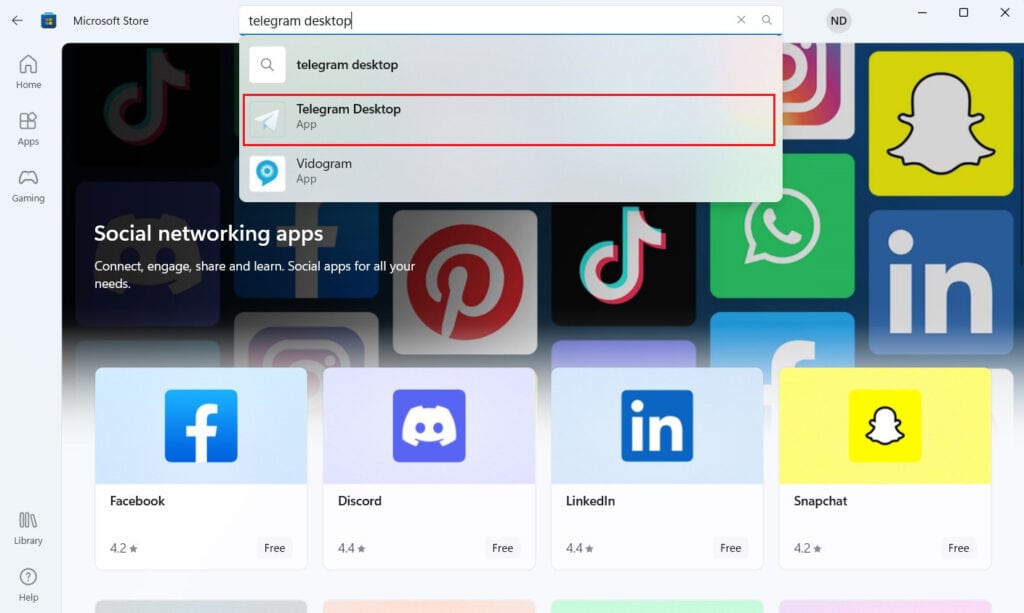Go back with the back arrow

[x=17, y=20]
